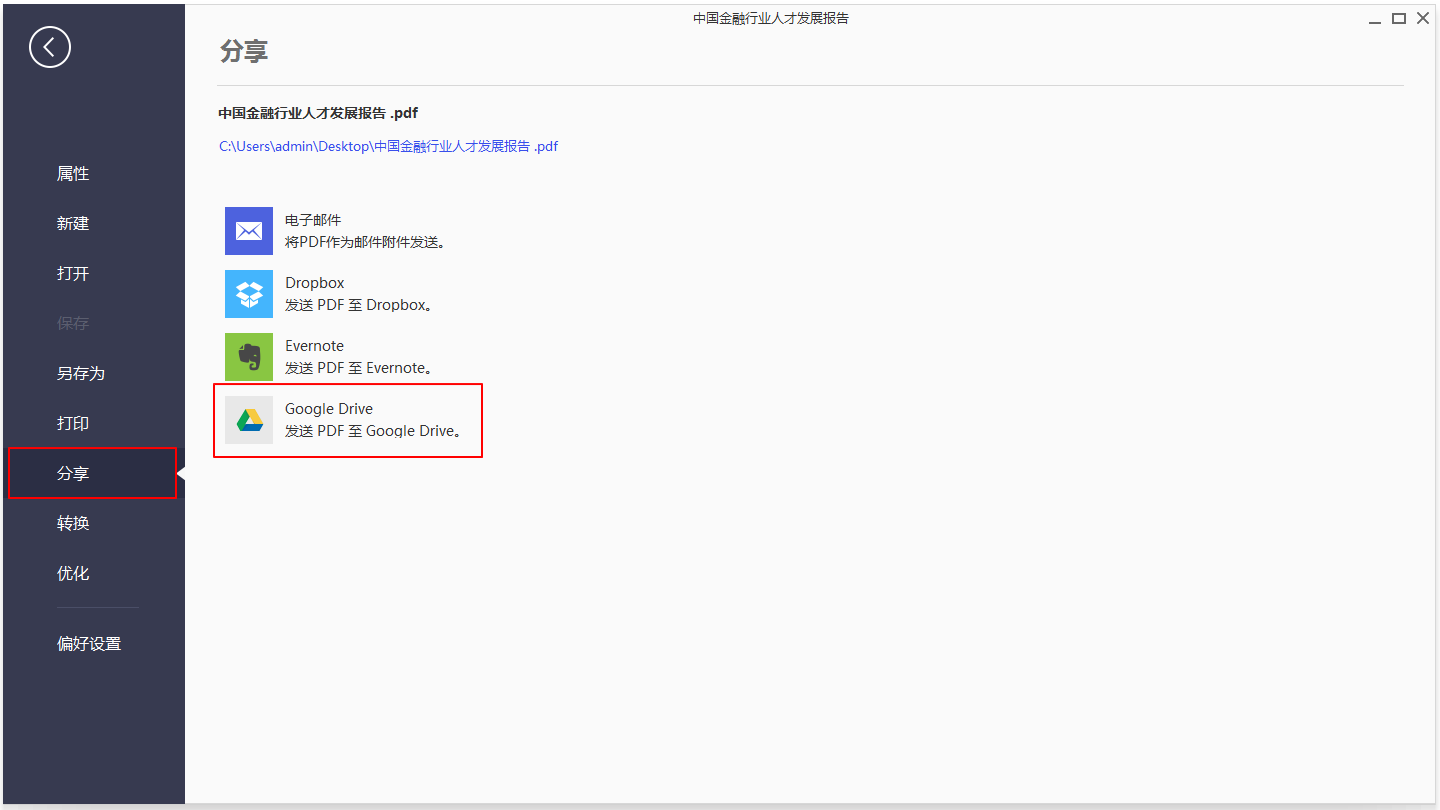
Task: Click the back arrow circle icon
Action: (x=50, y=47)
